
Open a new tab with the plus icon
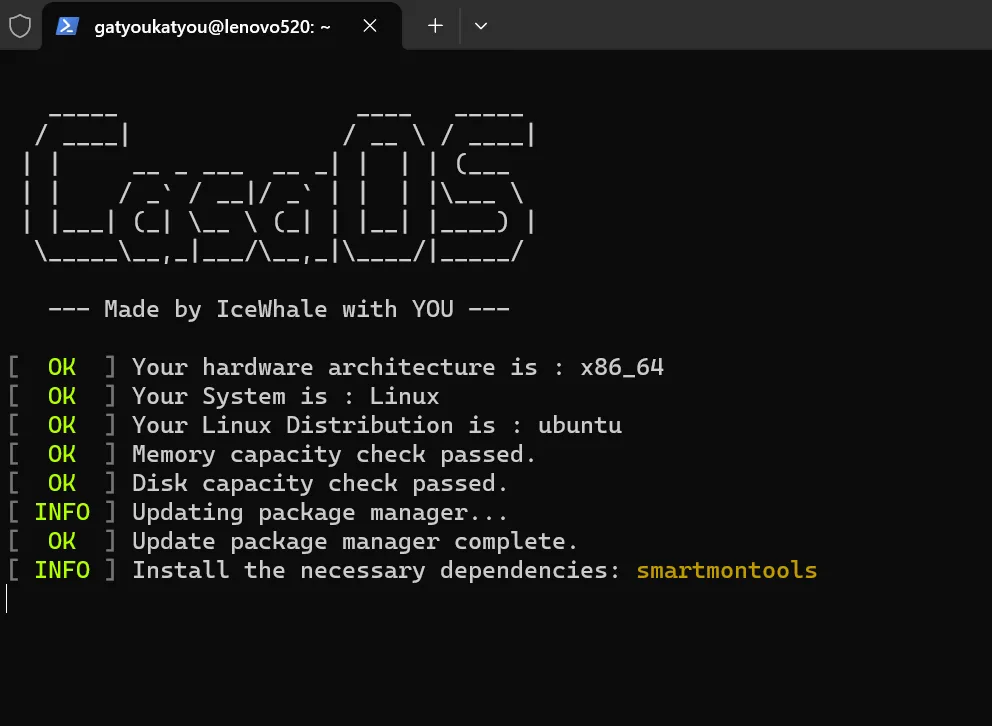pos(435,26)
